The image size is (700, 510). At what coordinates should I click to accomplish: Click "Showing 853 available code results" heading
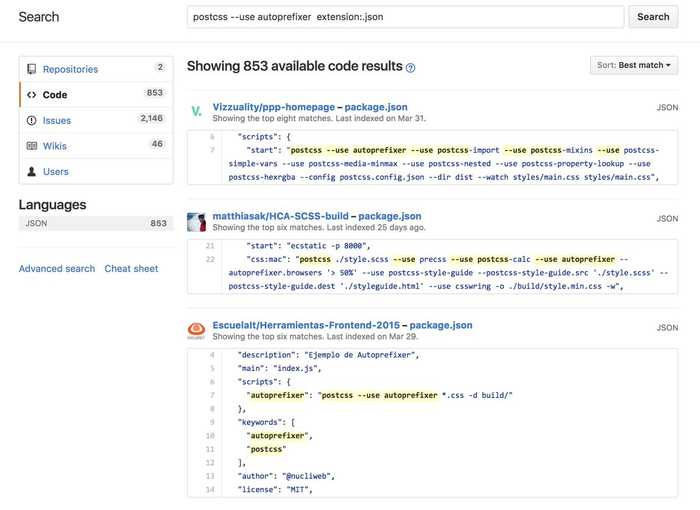click(295, 66)
